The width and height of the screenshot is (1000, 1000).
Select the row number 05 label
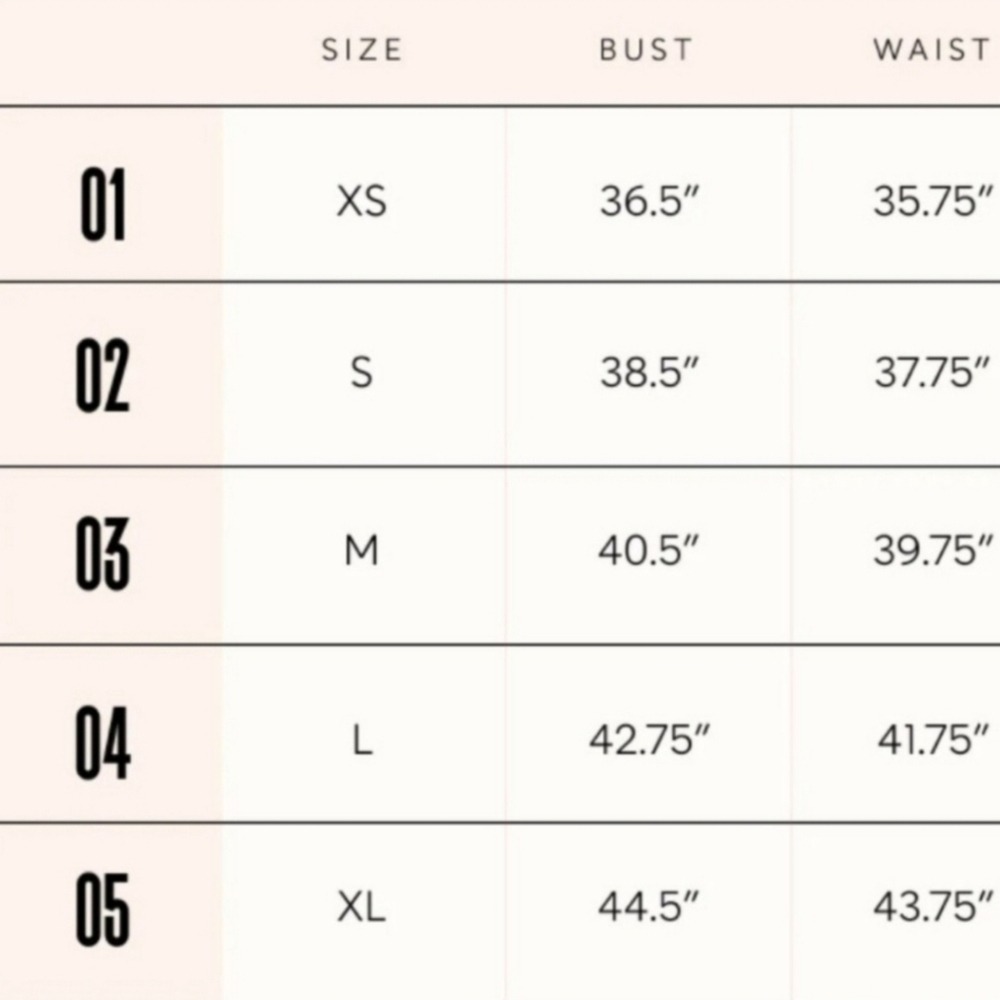click(x=103, y=909)
